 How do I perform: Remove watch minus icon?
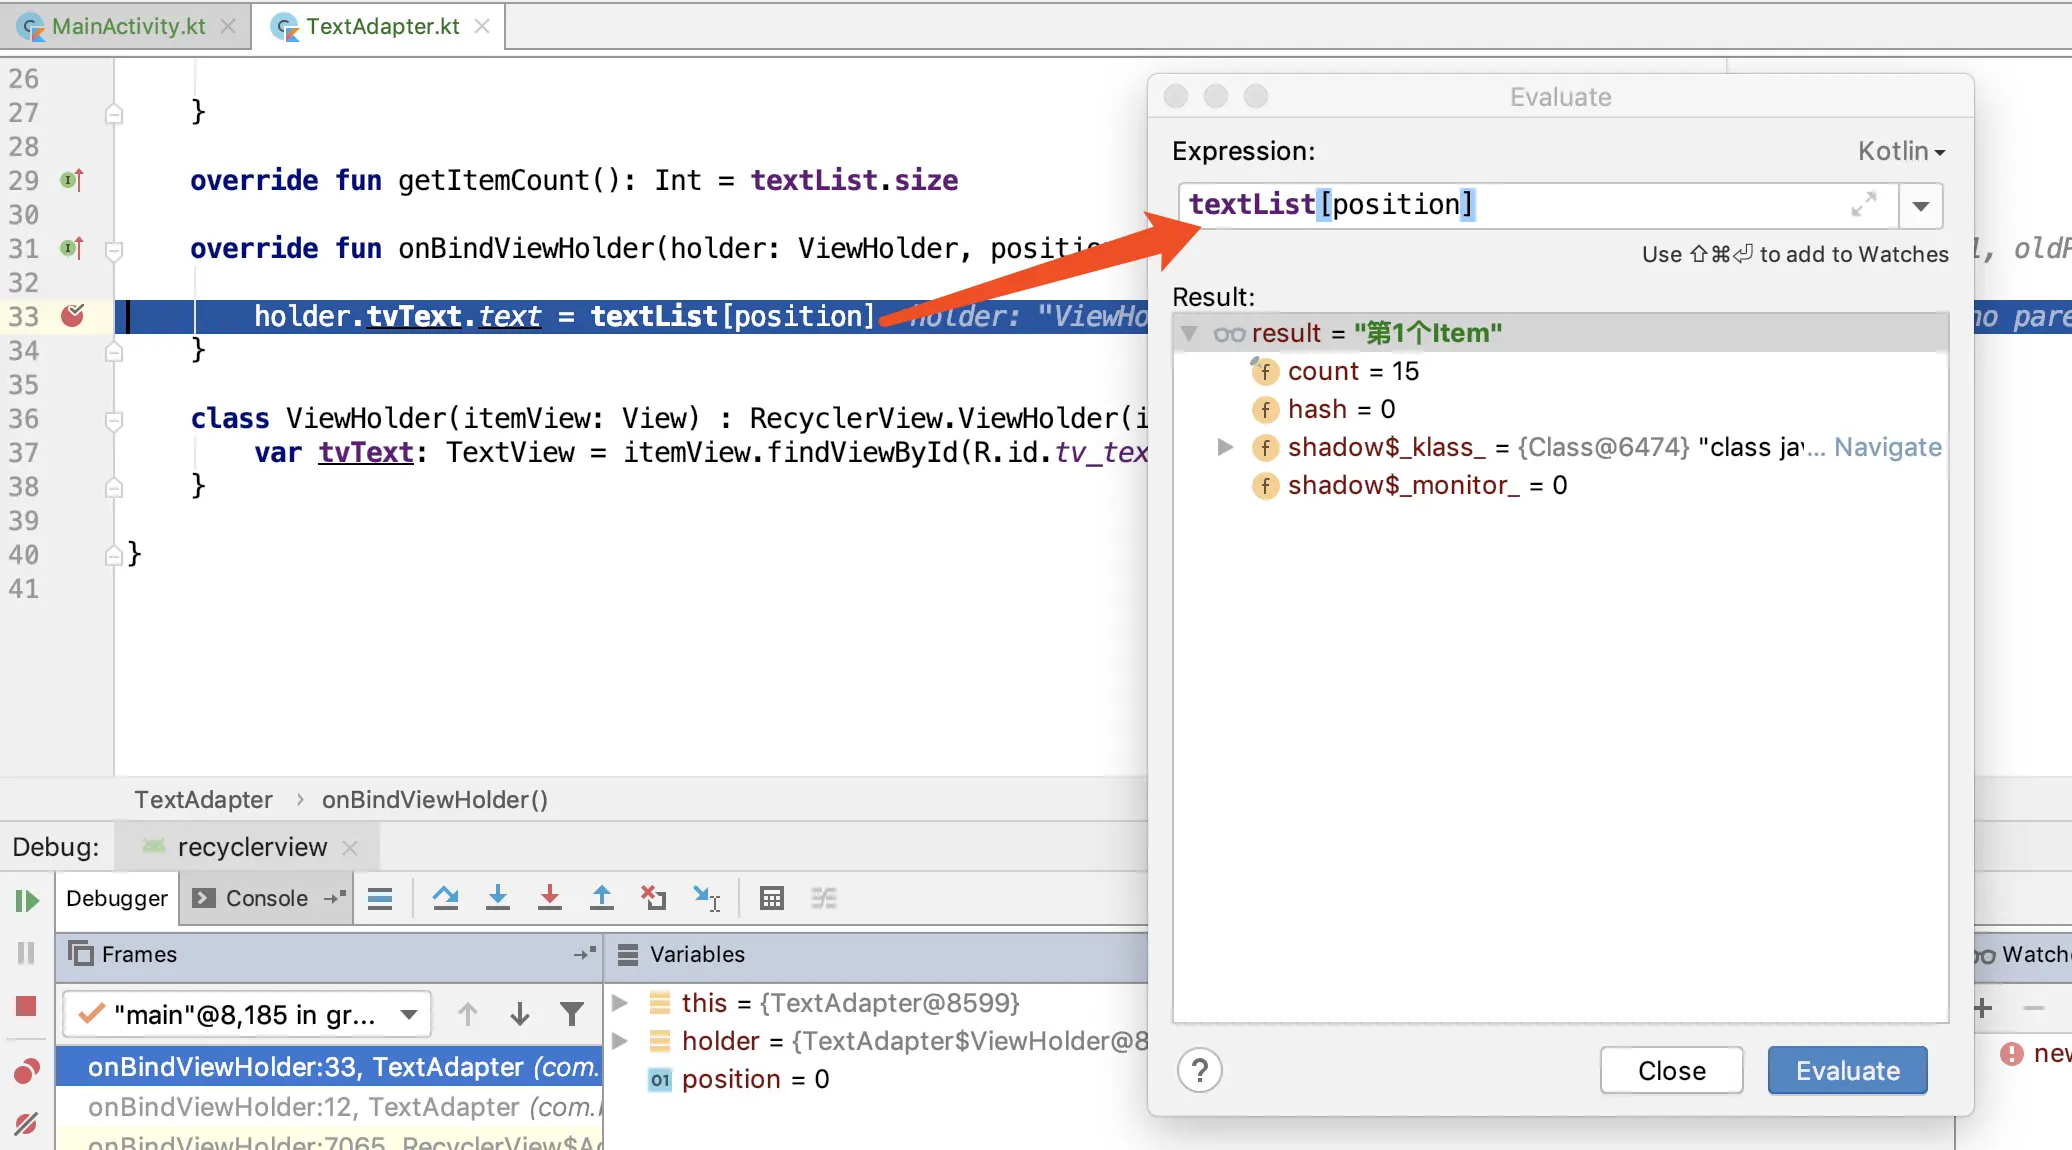pyautogui.click(x=2034, y=1008)
